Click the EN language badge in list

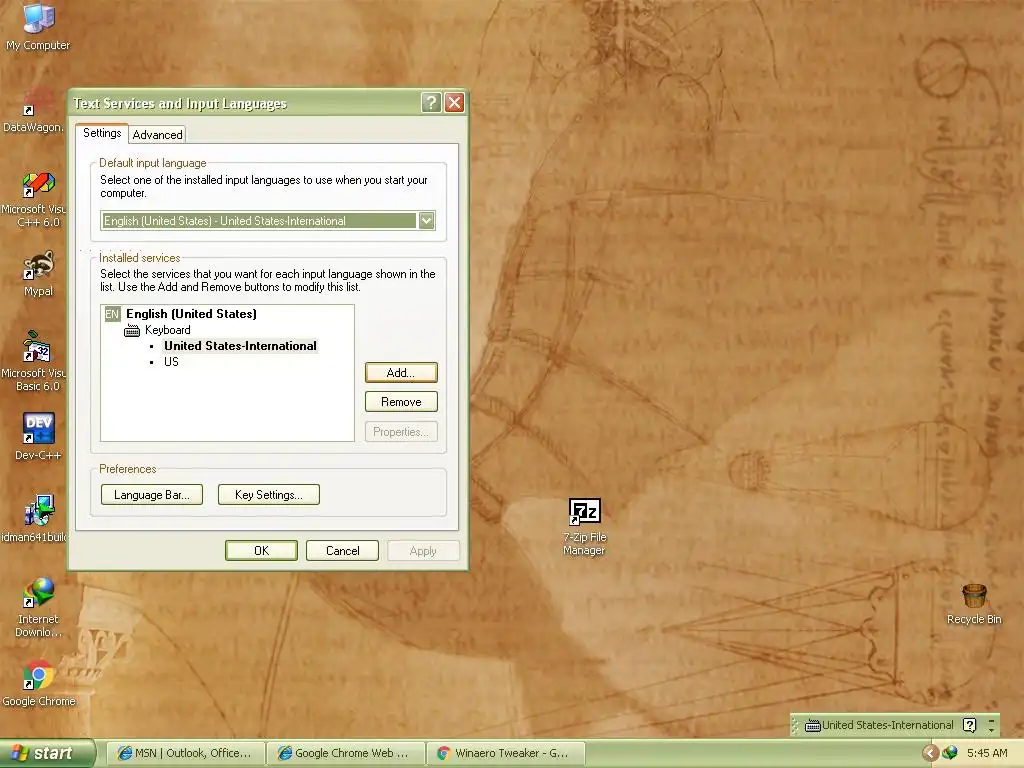pyautogui.click(x=112, y=314)
